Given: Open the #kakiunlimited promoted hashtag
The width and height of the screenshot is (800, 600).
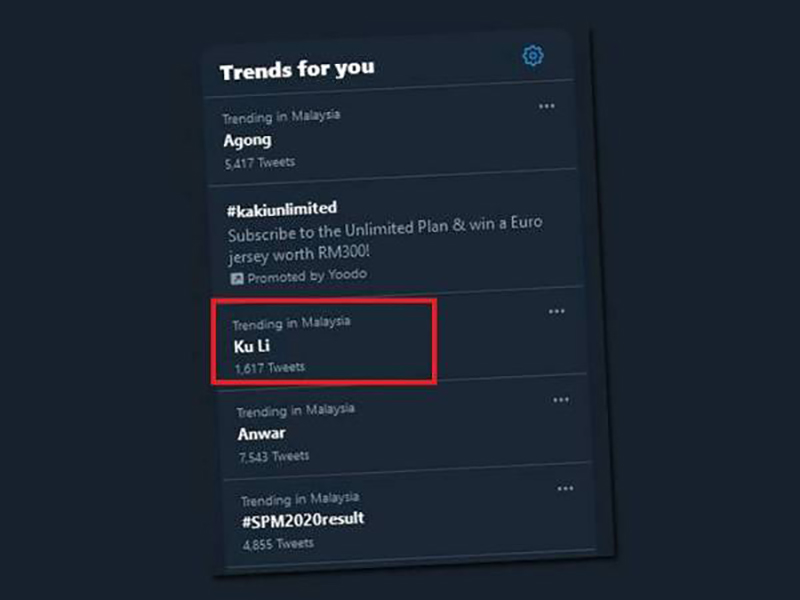Looking at the screenshot, I should (x=282, y=208).
